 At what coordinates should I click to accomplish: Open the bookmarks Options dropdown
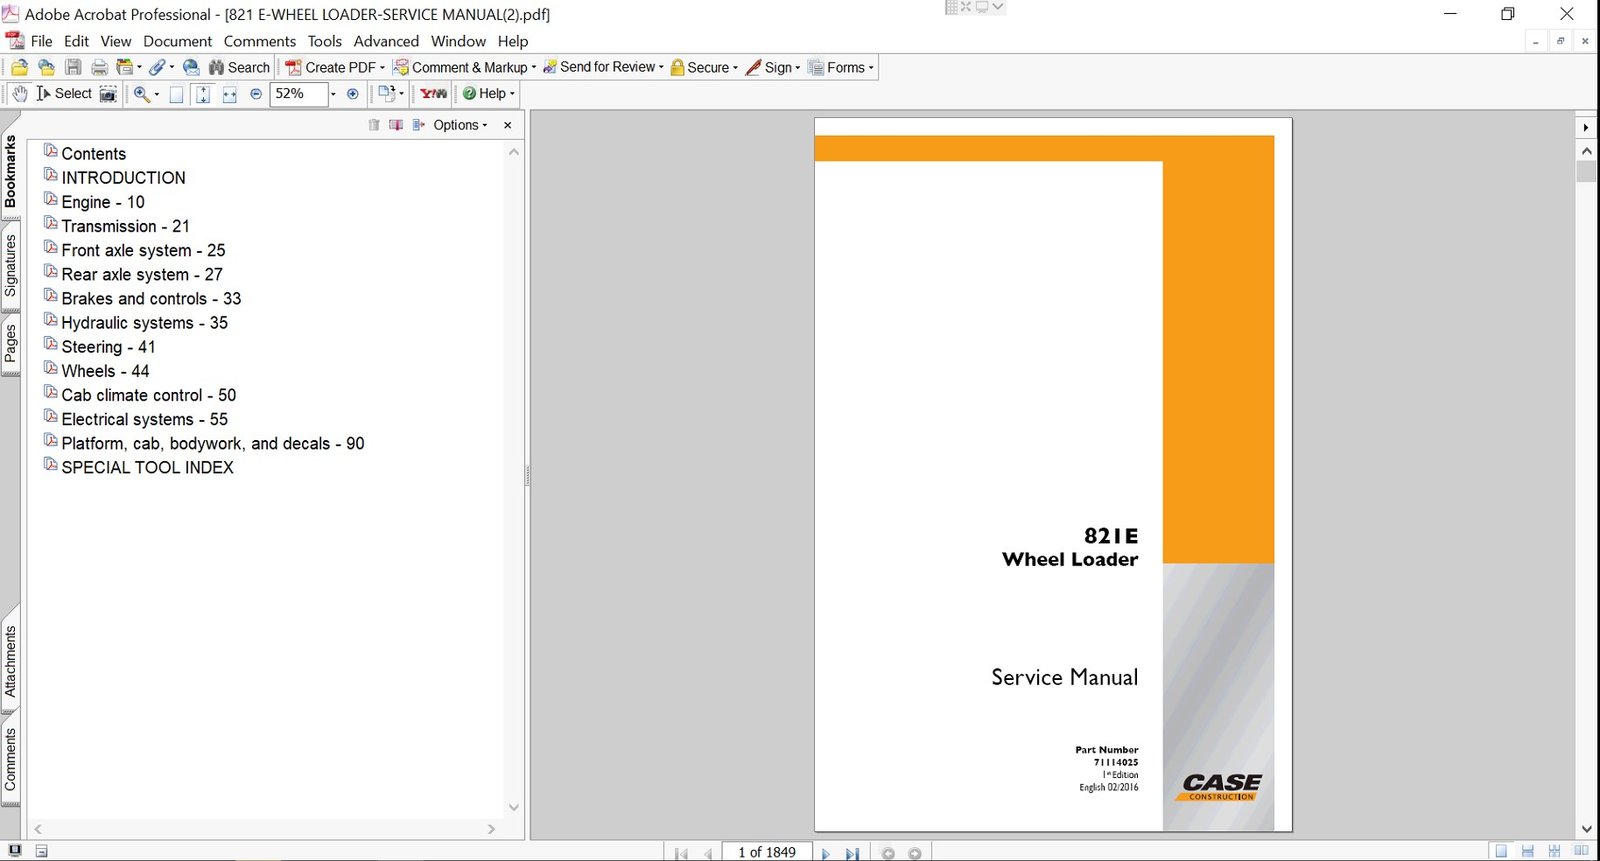(x=460, y=125)
